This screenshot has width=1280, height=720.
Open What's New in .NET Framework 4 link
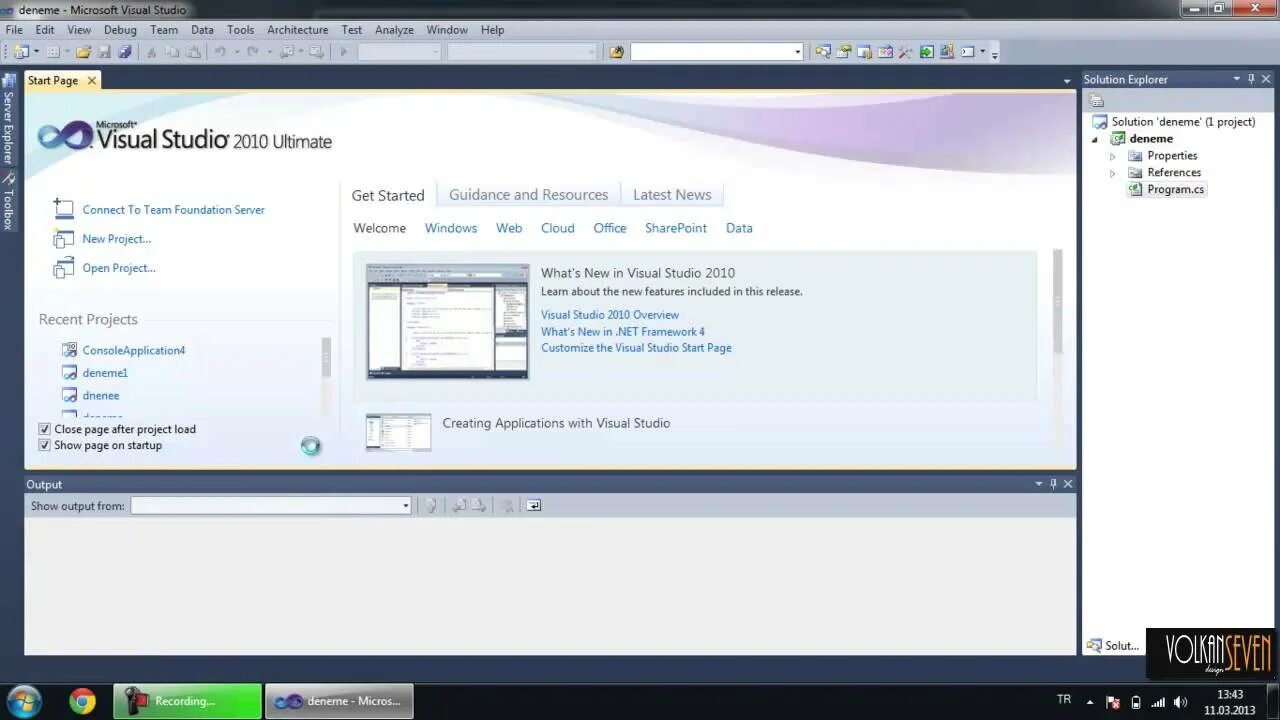click(x=623, y=332)
